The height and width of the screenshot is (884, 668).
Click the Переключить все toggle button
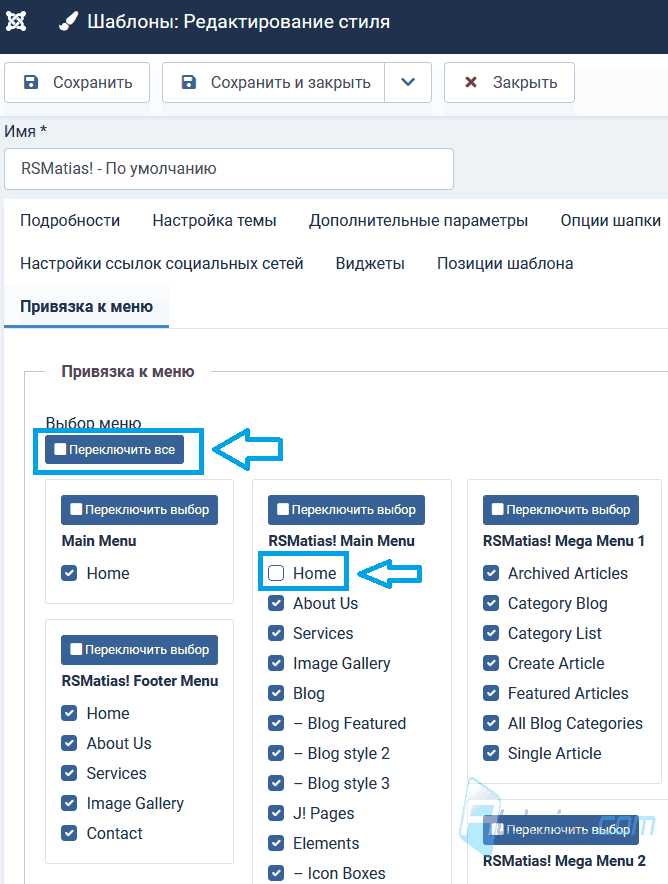[114, 449]
